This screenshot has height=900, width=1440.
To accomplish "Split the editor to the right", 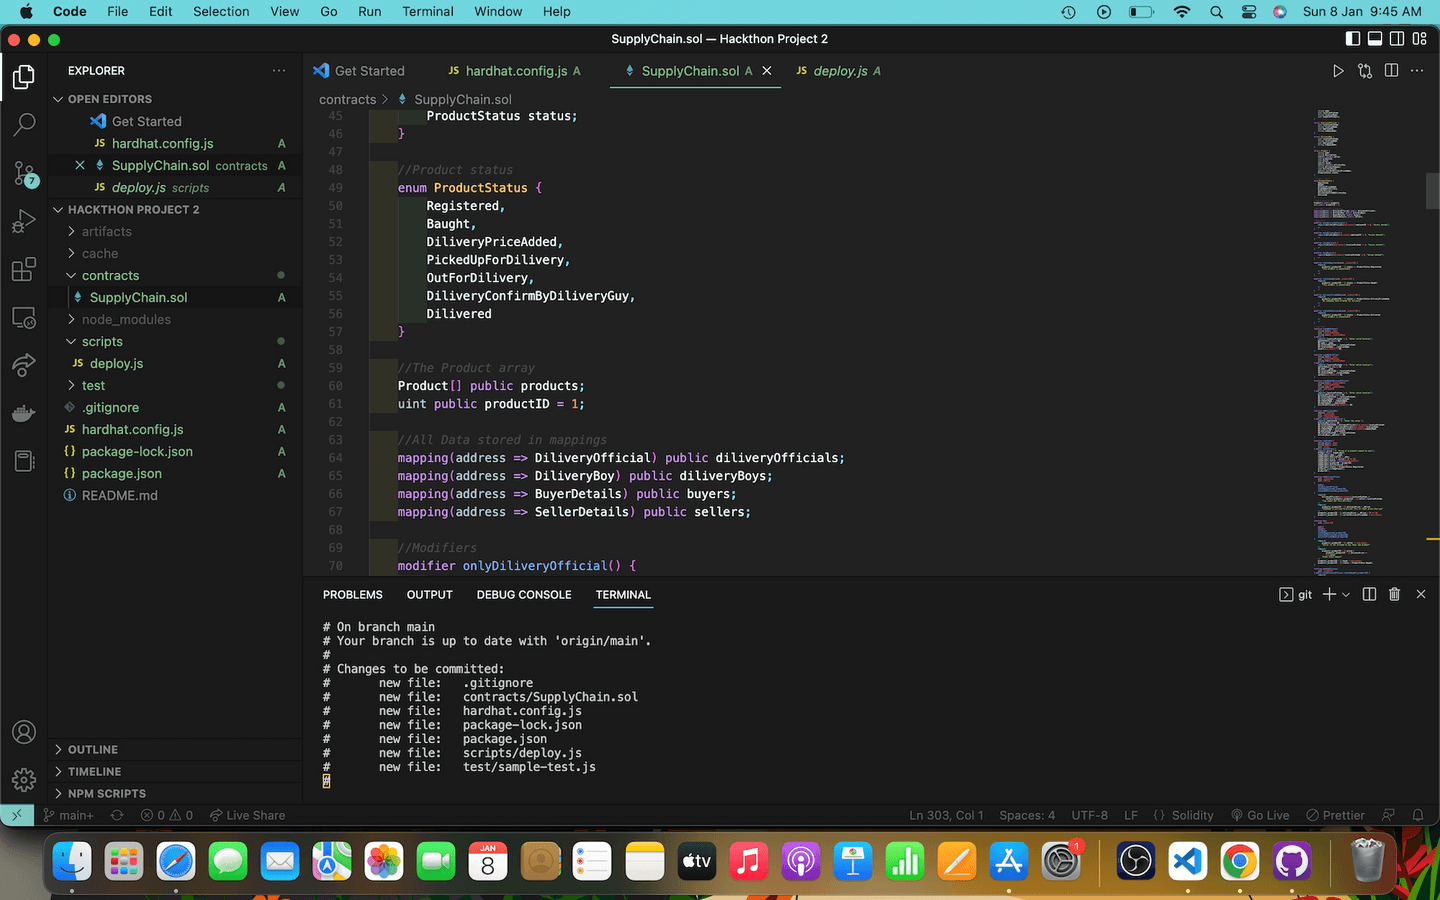I will [x=1391, y=71].
